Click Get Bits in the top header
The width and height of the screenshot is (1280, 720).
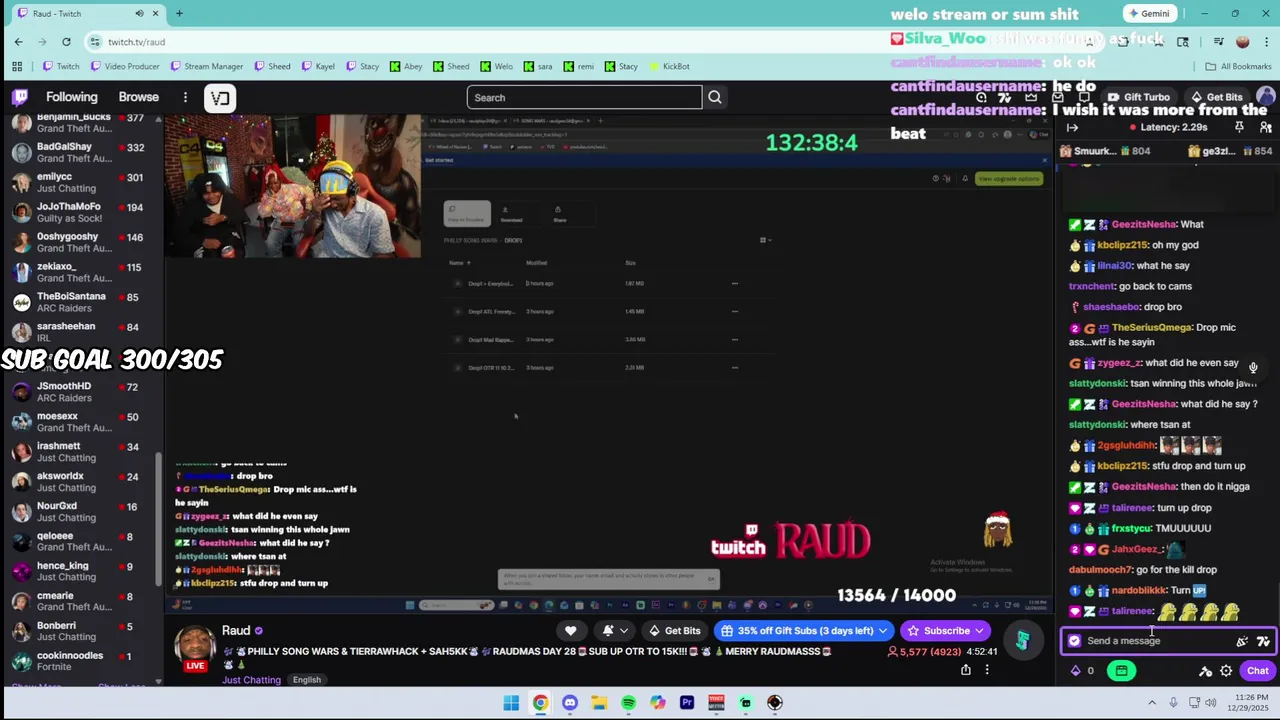(1215, 97)
